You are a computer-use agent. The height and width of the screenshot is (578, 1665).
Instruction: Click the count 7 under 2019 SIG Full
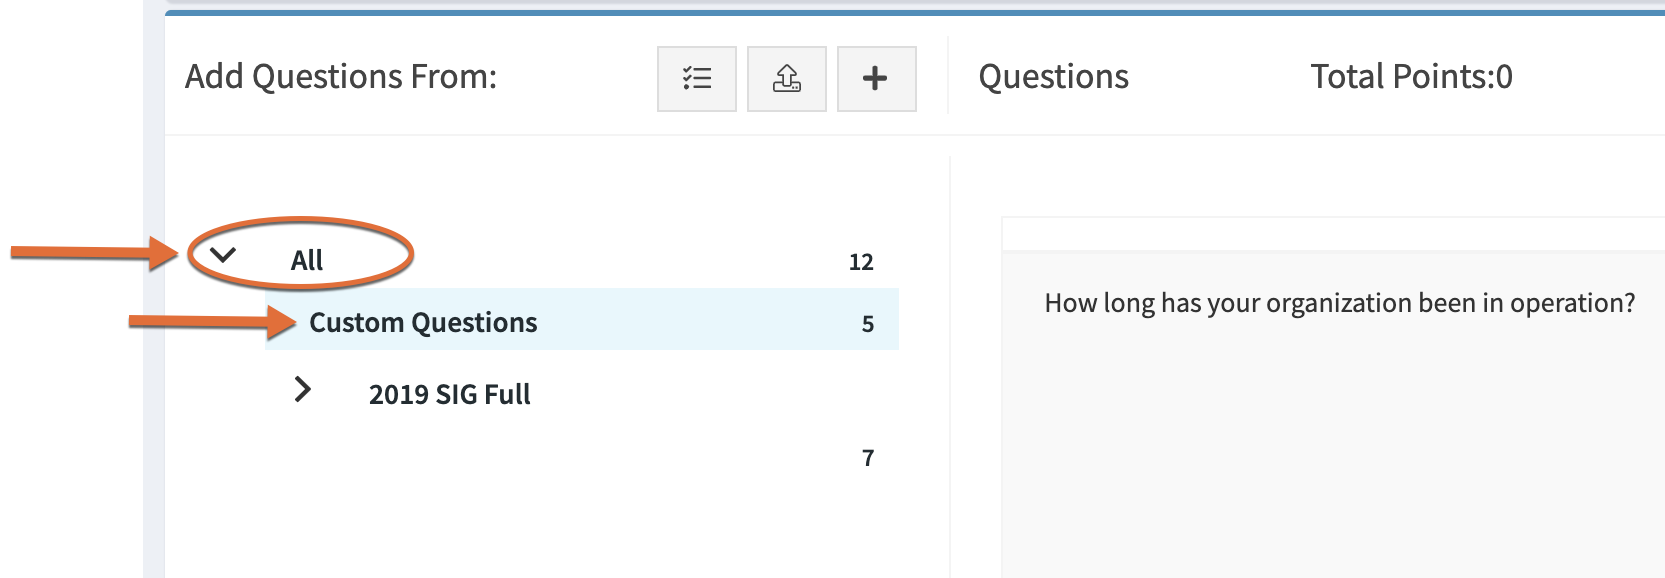[868, 458]
